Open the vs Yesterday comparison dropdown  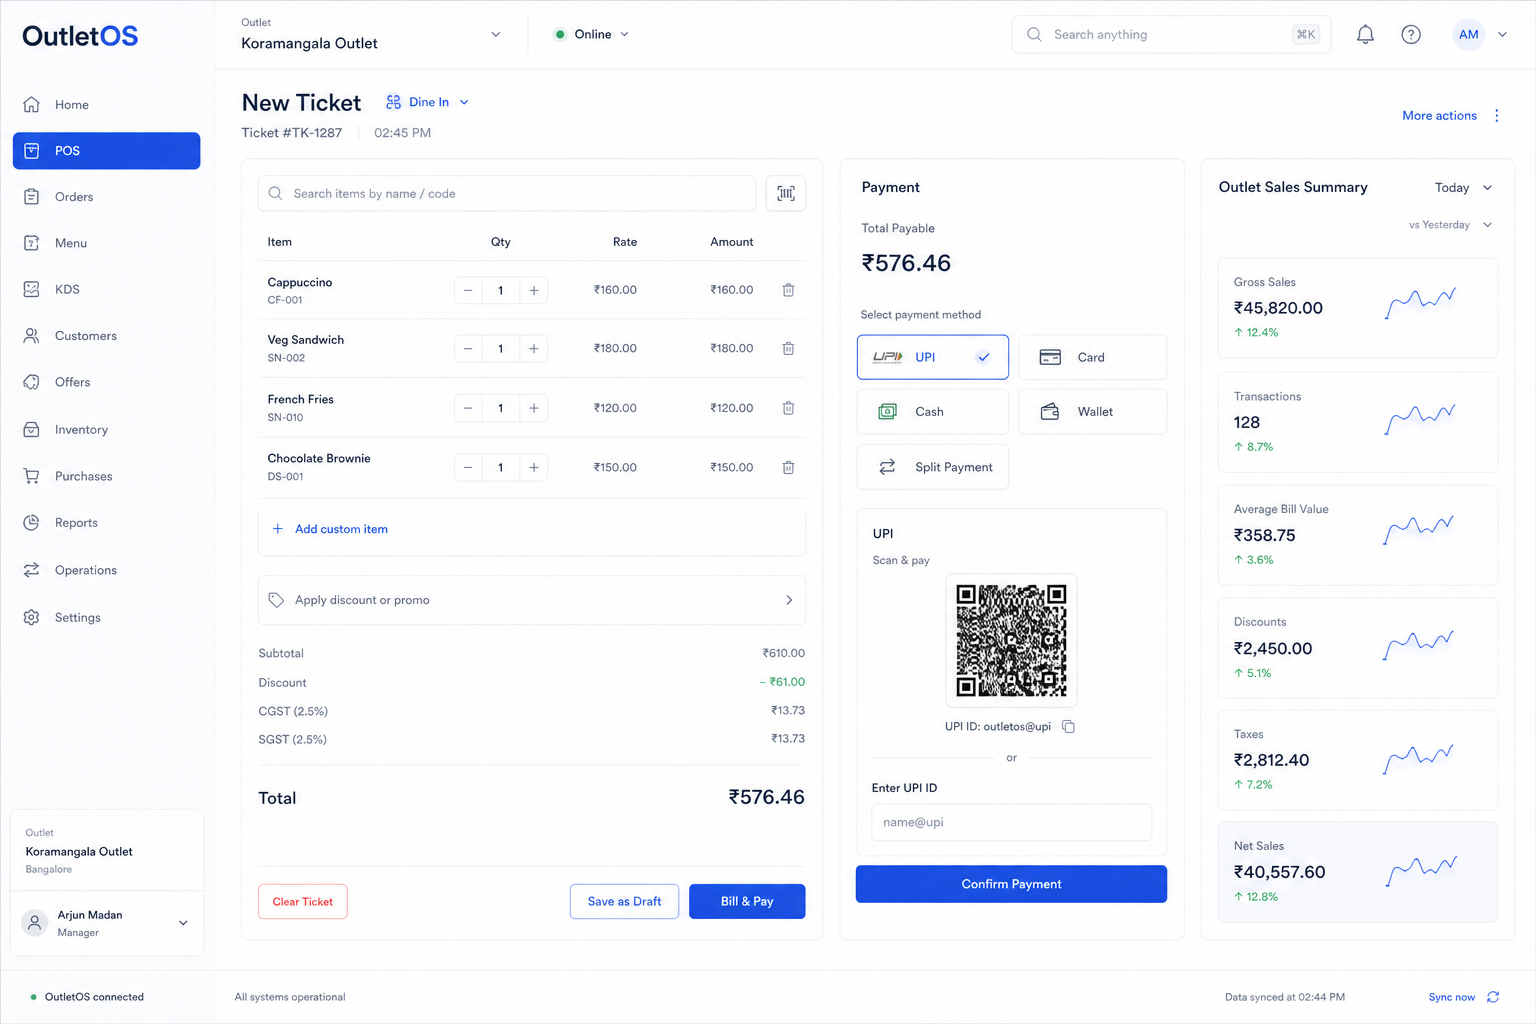(1450, 225)
